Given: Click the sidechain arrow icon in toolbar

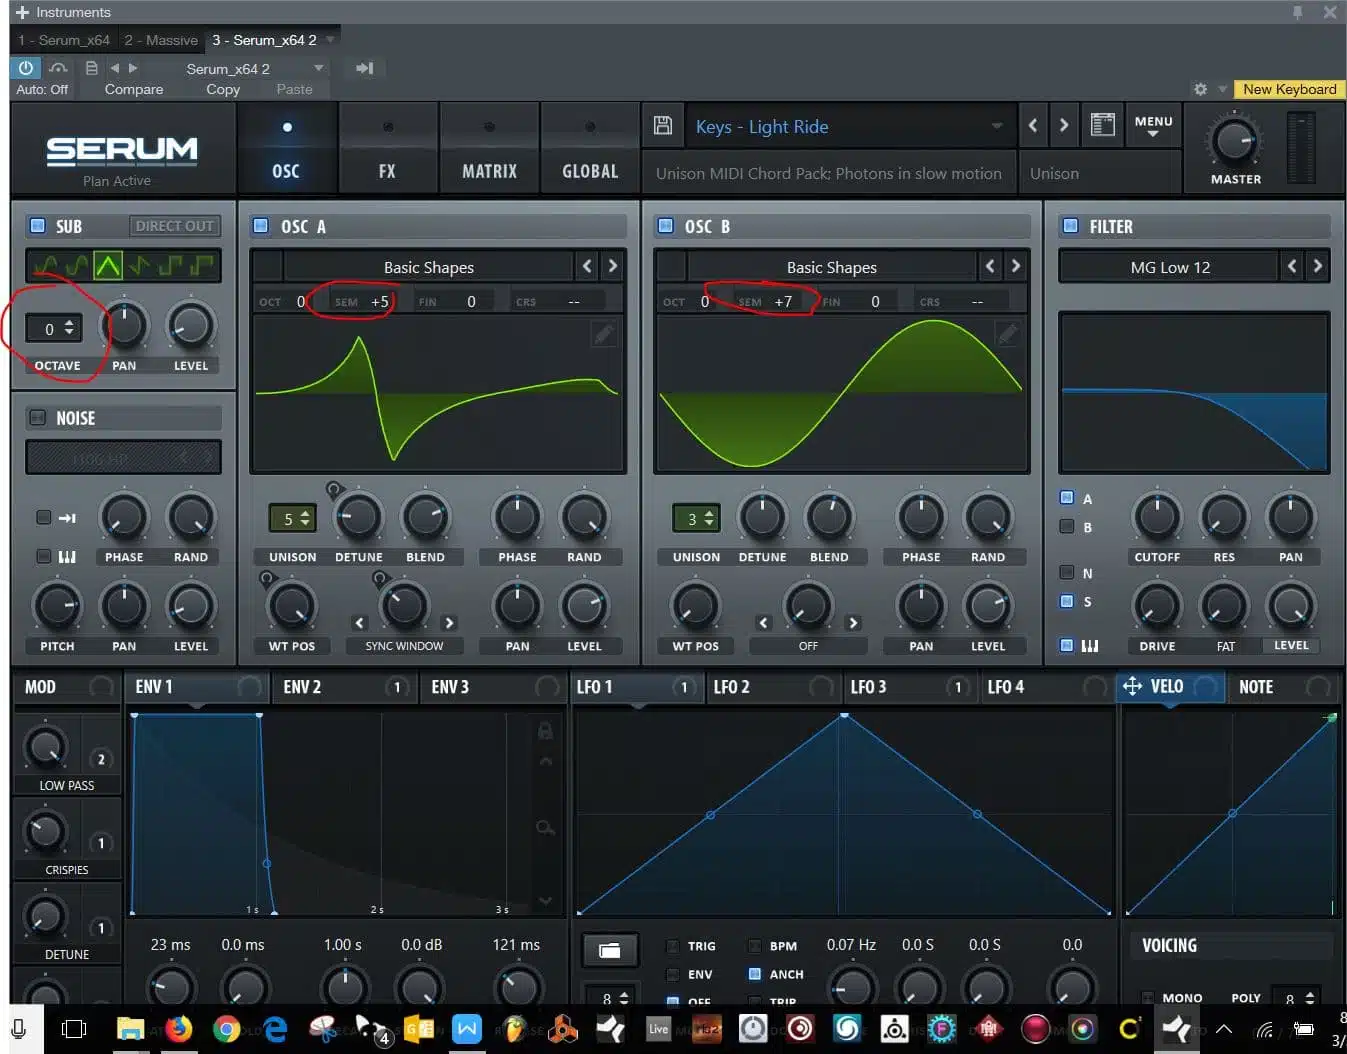Looking at the screenshot, I should click(x=365, y=68).
